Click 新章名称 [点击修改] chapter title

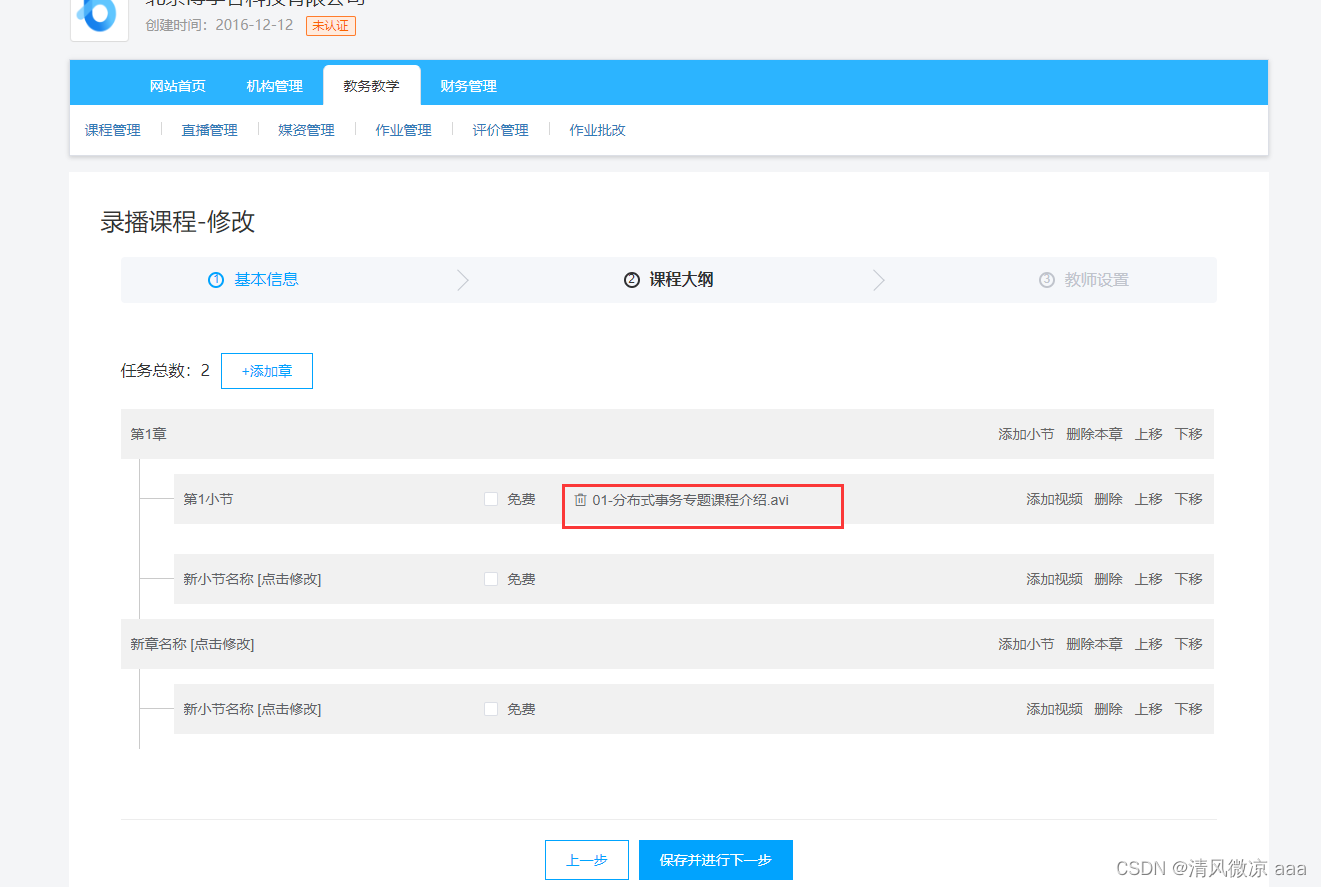(x=192, y=644)
